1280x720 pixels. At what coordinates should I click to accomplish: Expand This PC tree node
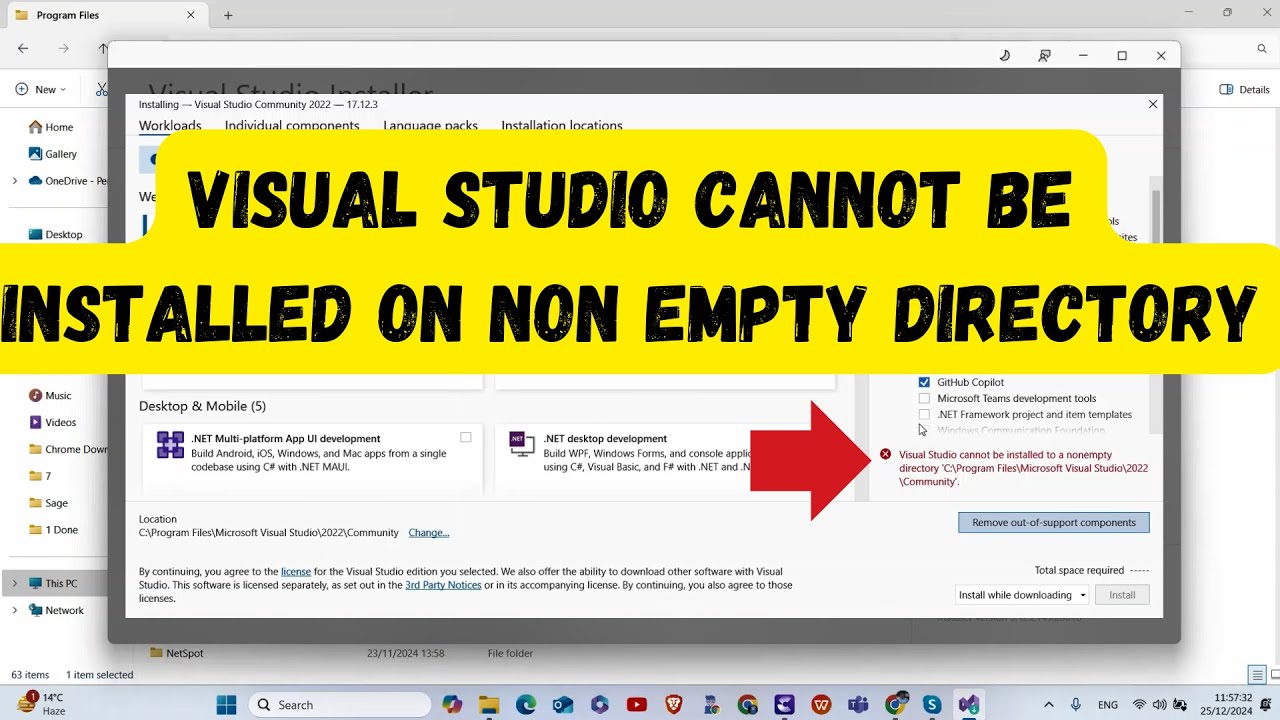(14, 583)
